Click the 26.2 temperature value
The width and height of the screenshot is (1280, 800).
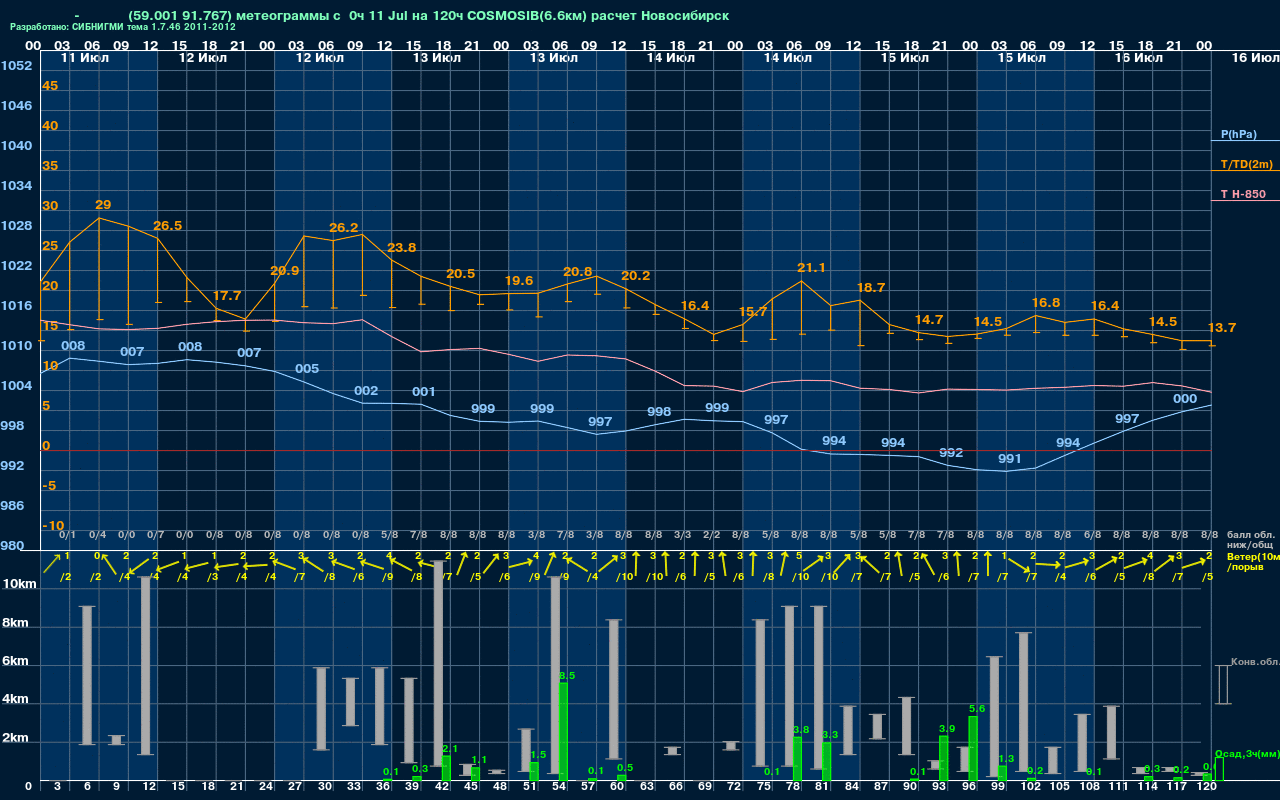343,228
